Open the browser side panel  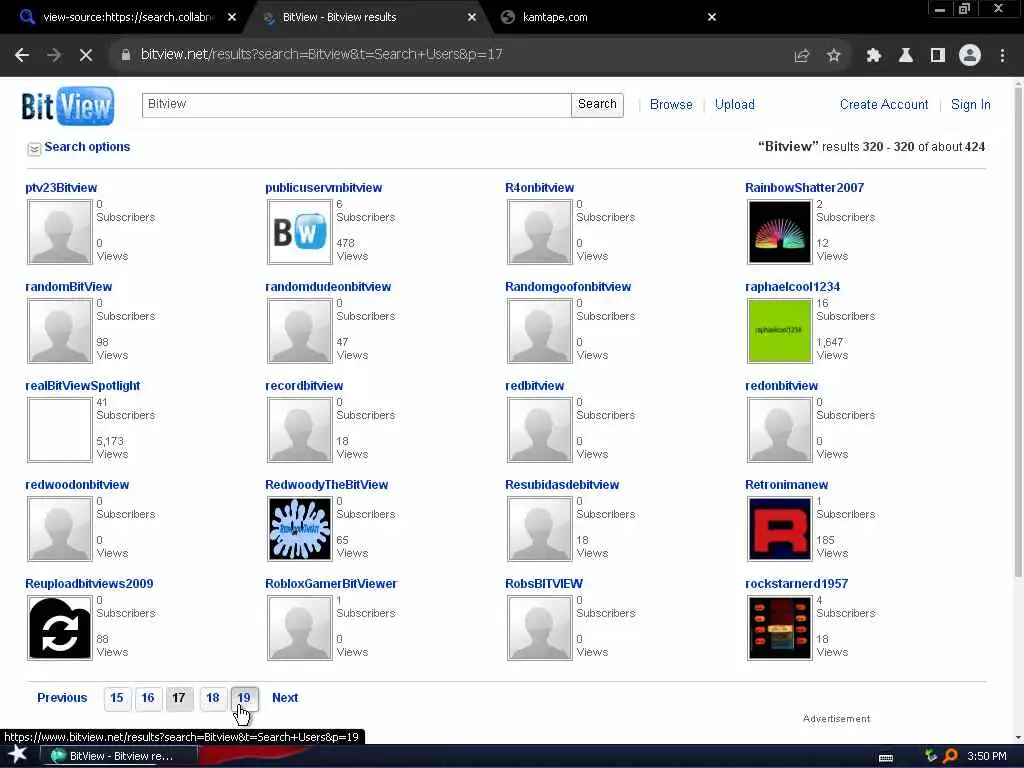938,56
